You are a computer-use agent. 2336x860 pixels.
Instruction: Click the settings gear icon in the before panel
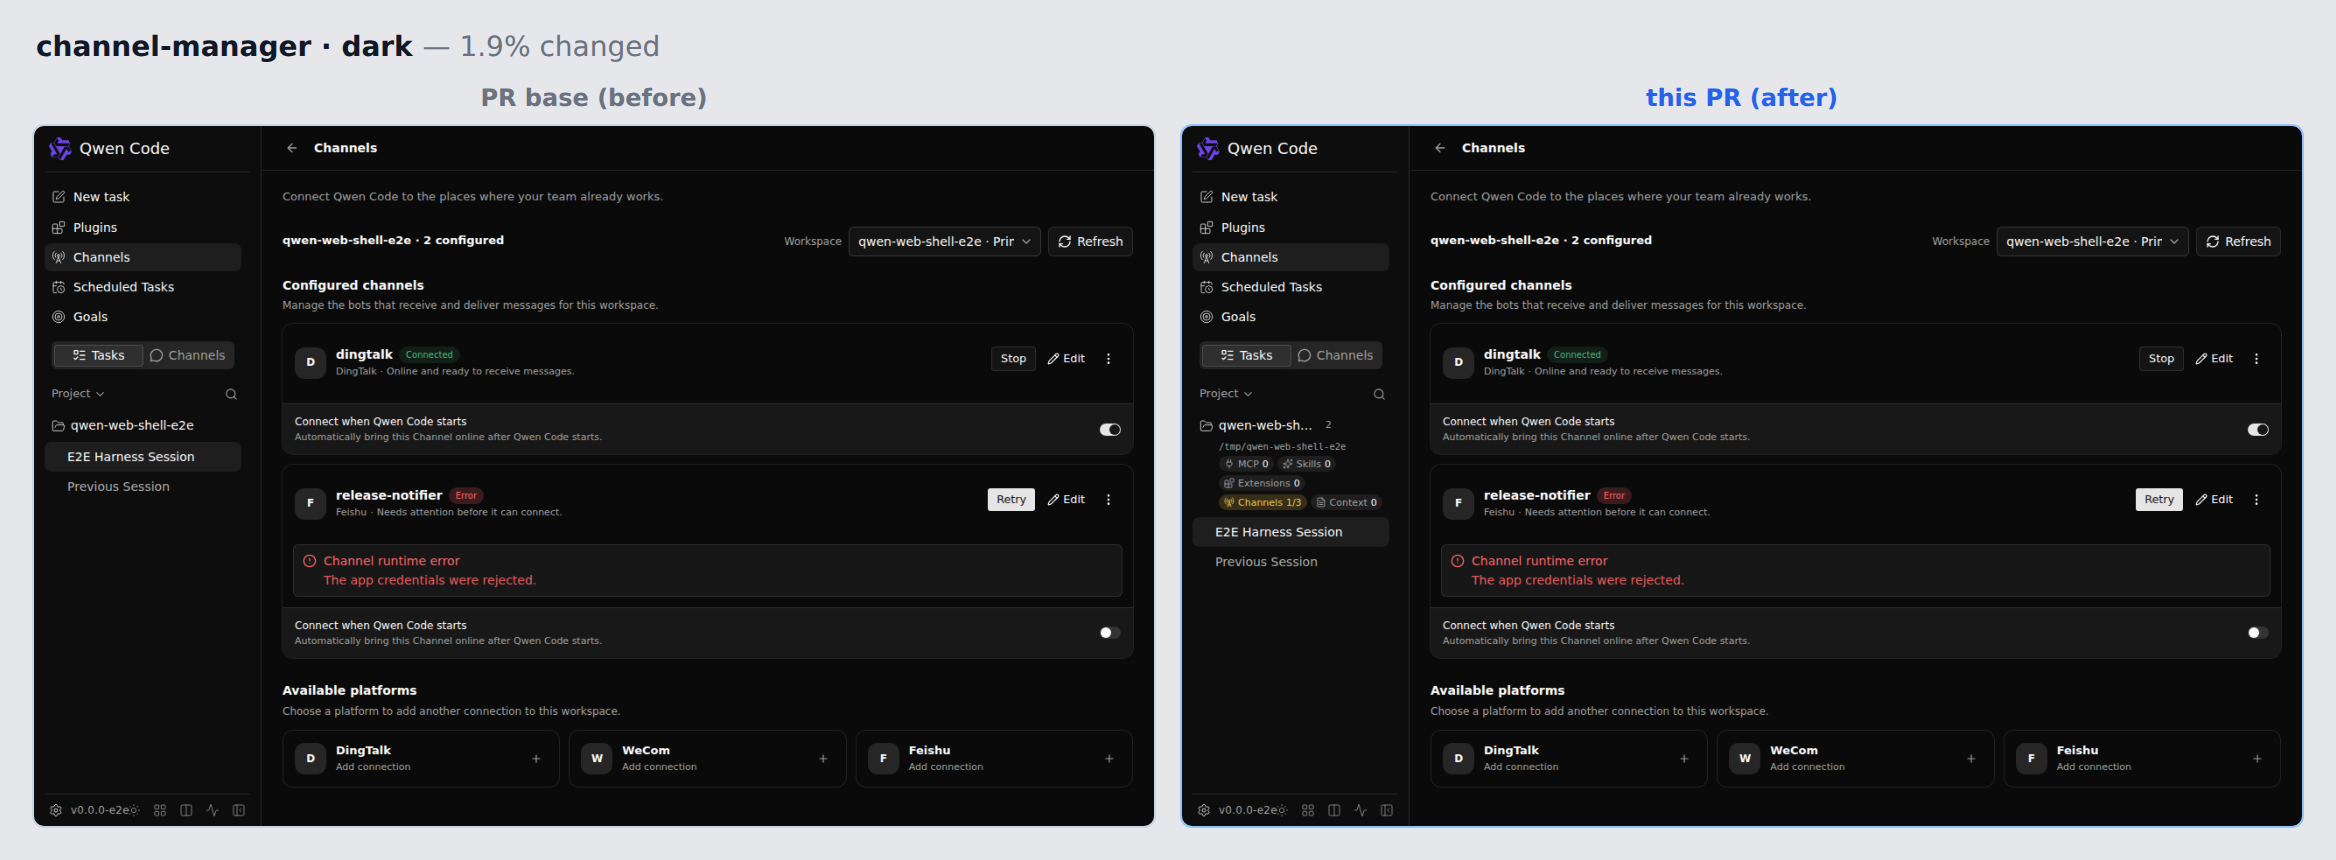[x=56, y=810]
